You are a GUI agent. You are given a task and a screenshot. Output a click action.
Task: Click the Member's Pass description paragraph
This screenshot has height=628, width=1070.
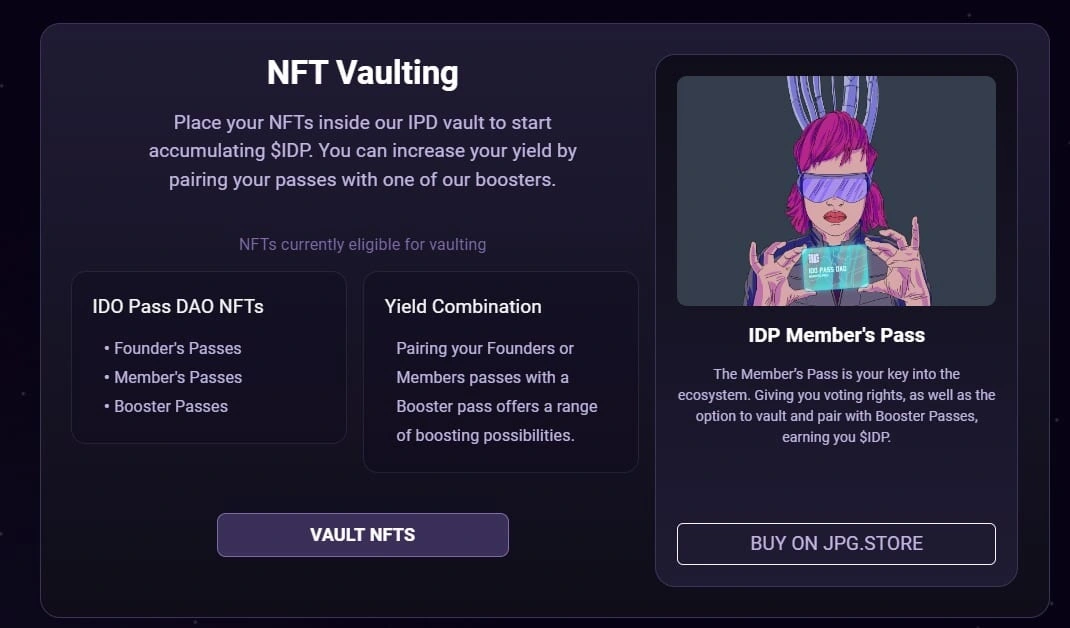point(836,405)
